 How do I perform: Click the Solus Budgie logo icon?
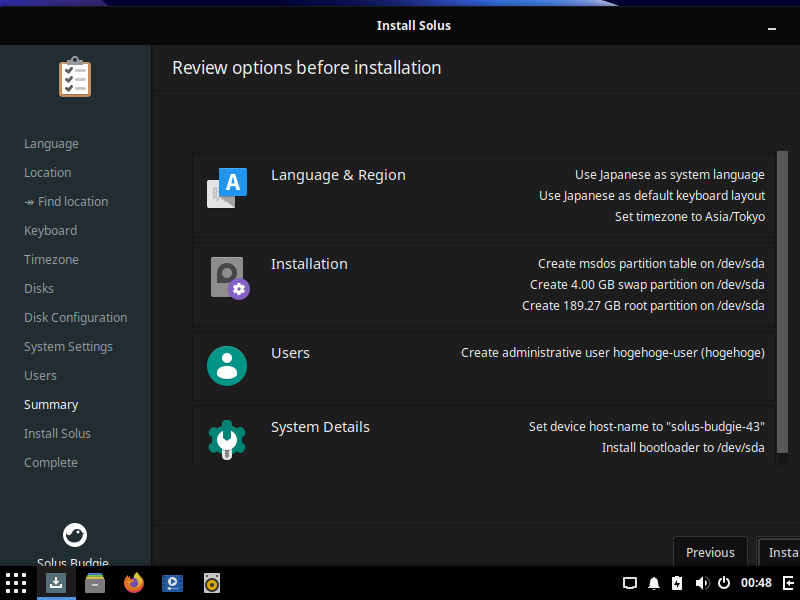pos(75,535)
